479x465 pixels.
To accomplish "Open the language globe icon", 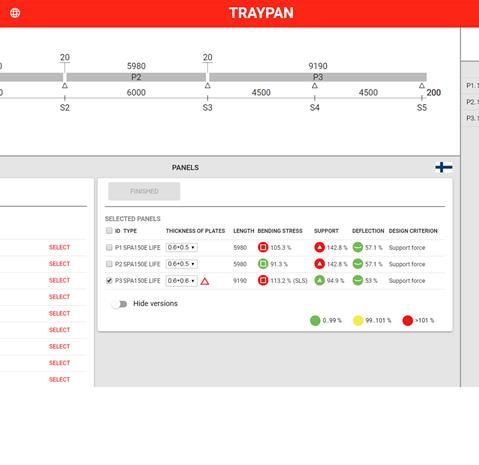I will click(x=15, y=13).
